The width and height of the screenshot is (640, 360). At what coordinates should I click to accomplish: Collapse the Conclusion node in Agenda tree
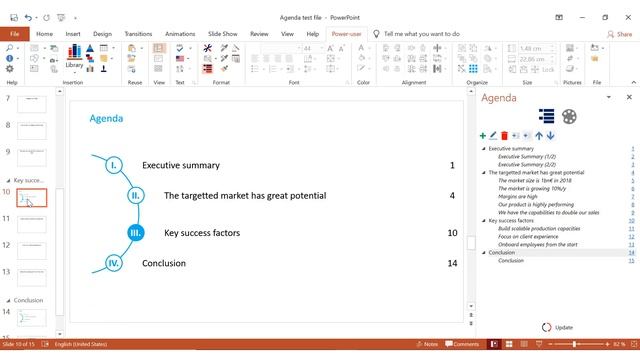point(484,253)
